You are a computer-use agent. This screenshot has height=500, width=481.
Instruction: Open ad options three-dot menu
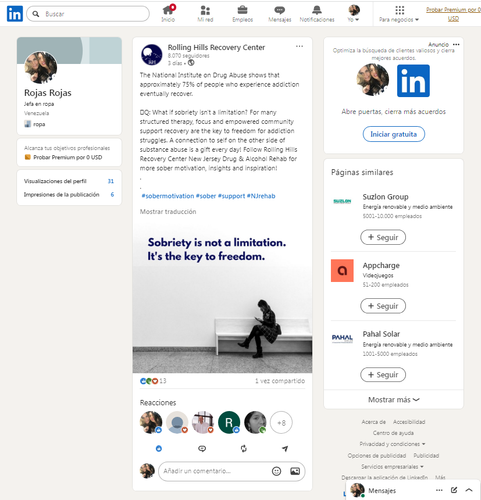[x=456, y=44]
